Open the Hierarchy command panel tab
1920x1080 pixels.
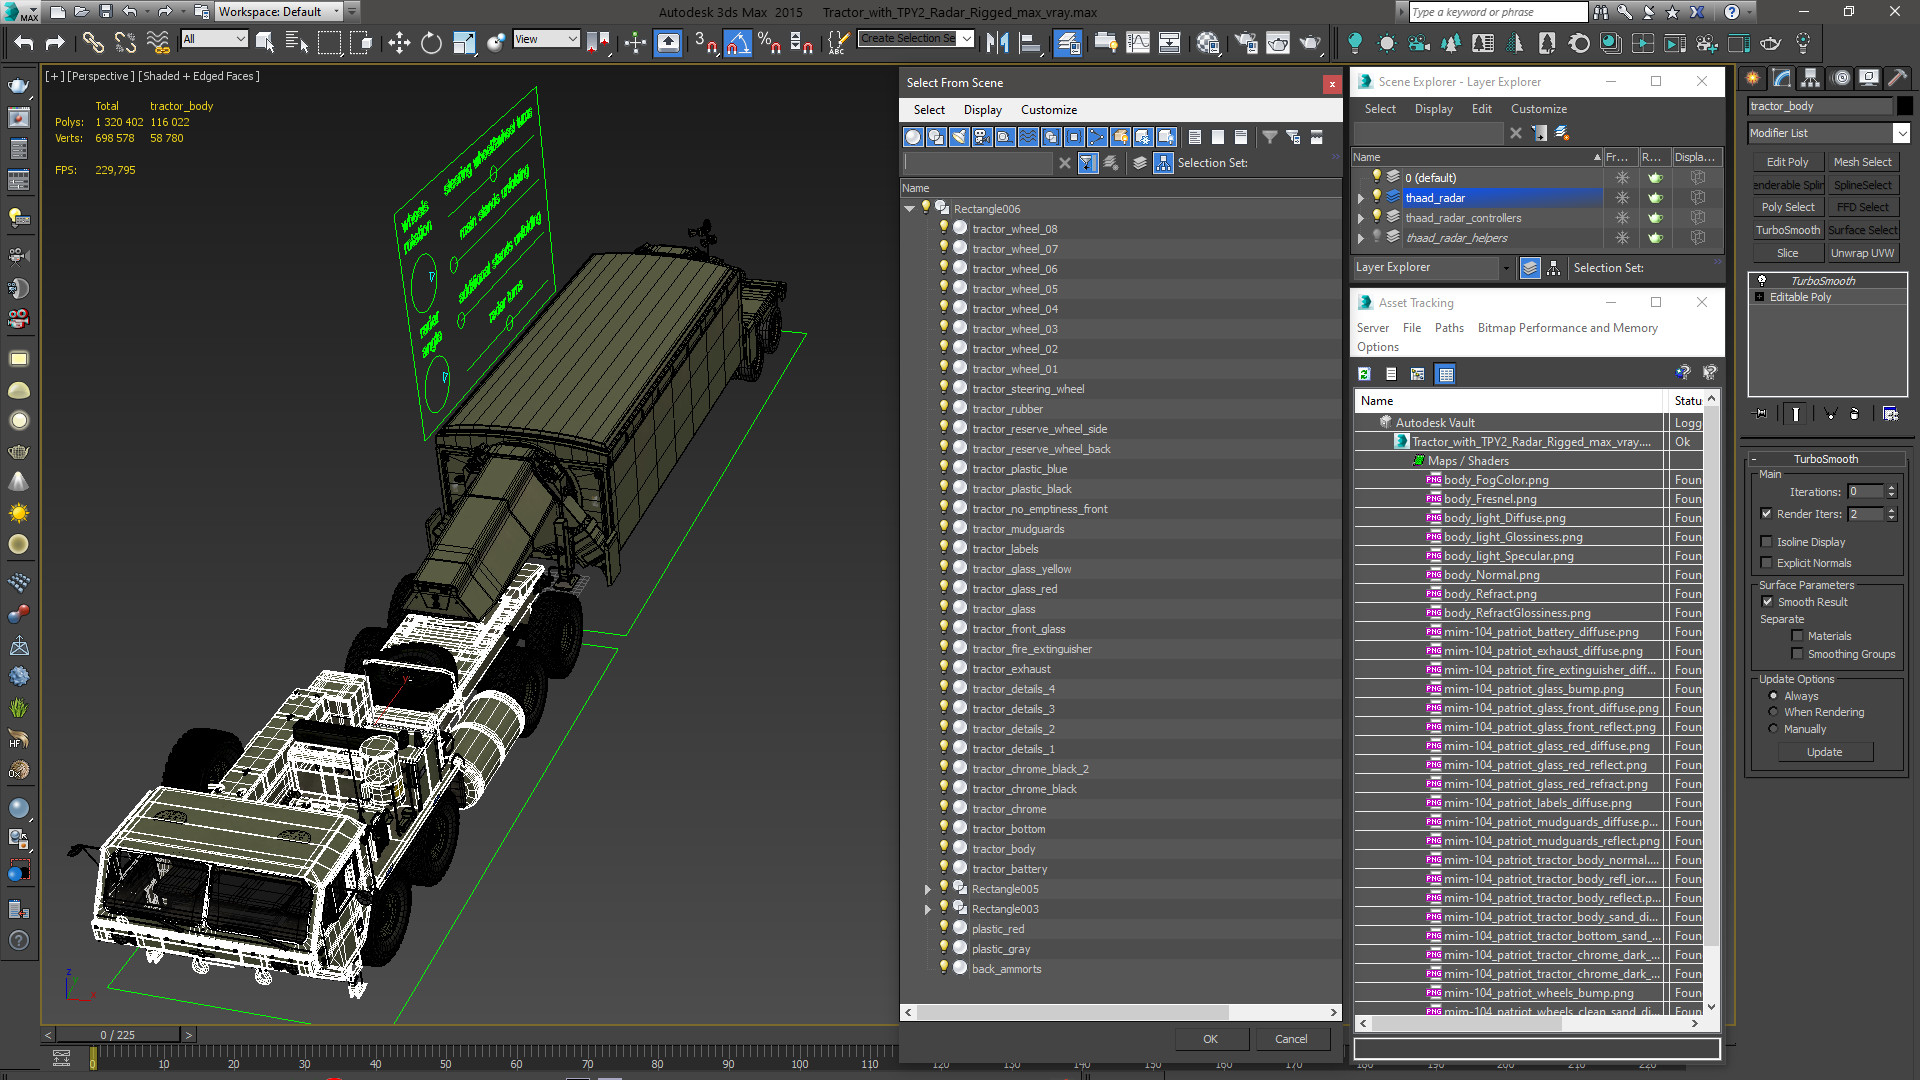1811,78
